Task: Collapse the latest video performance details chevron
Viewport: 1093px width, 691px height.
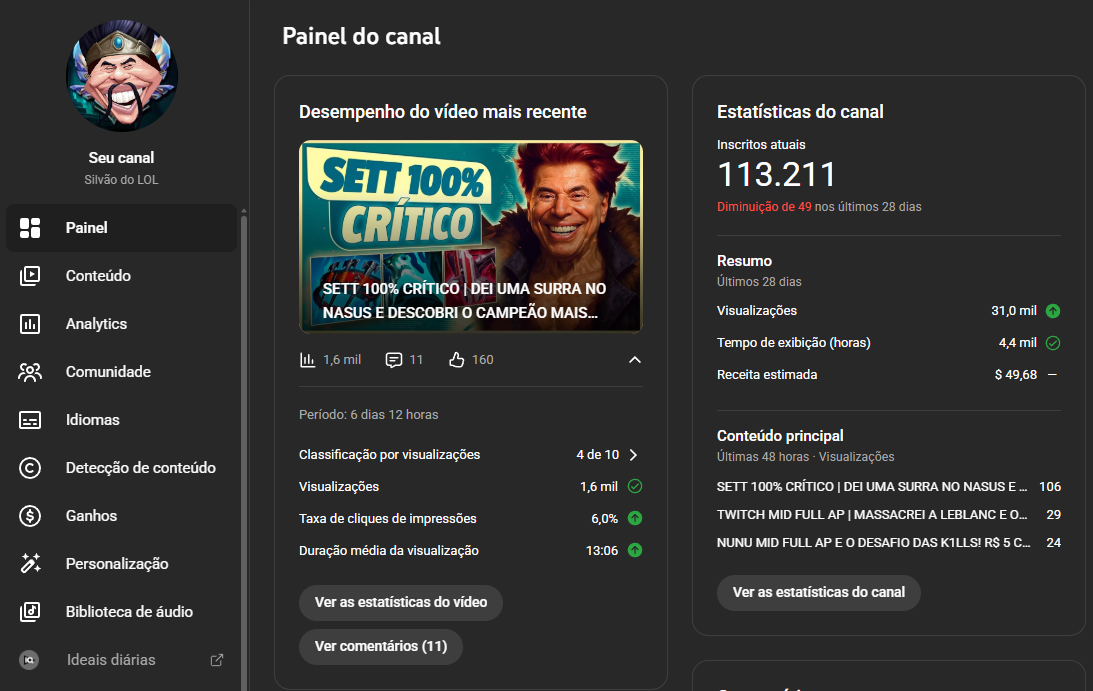Action: click(634, 360)
